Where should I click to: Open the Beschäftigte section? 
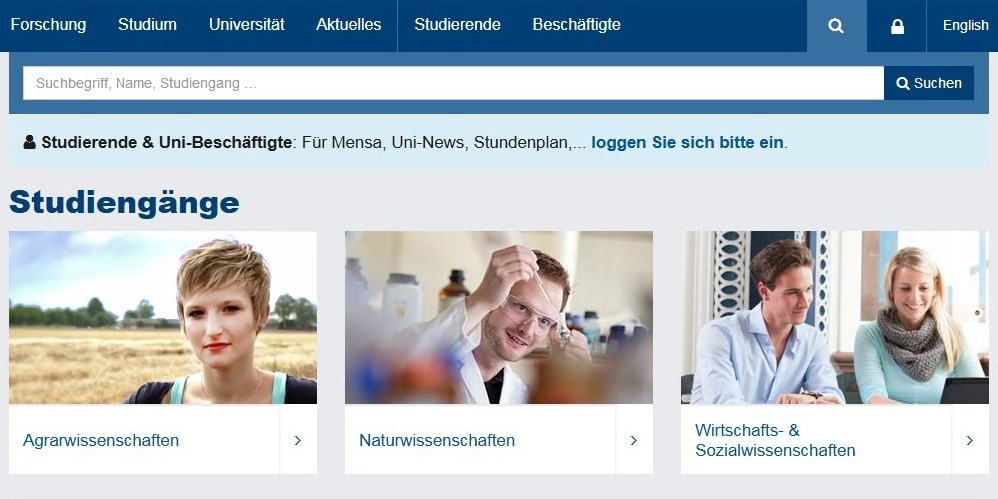(577, 25)
